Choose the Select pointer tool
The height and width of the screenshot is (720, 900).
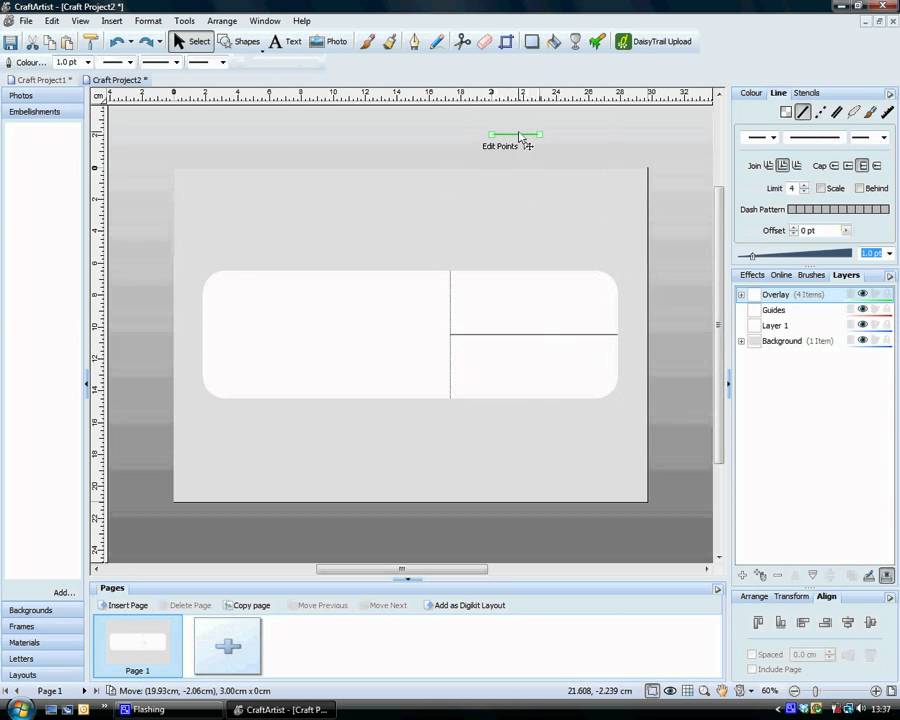pyautogui.click(x=191, y=41)
